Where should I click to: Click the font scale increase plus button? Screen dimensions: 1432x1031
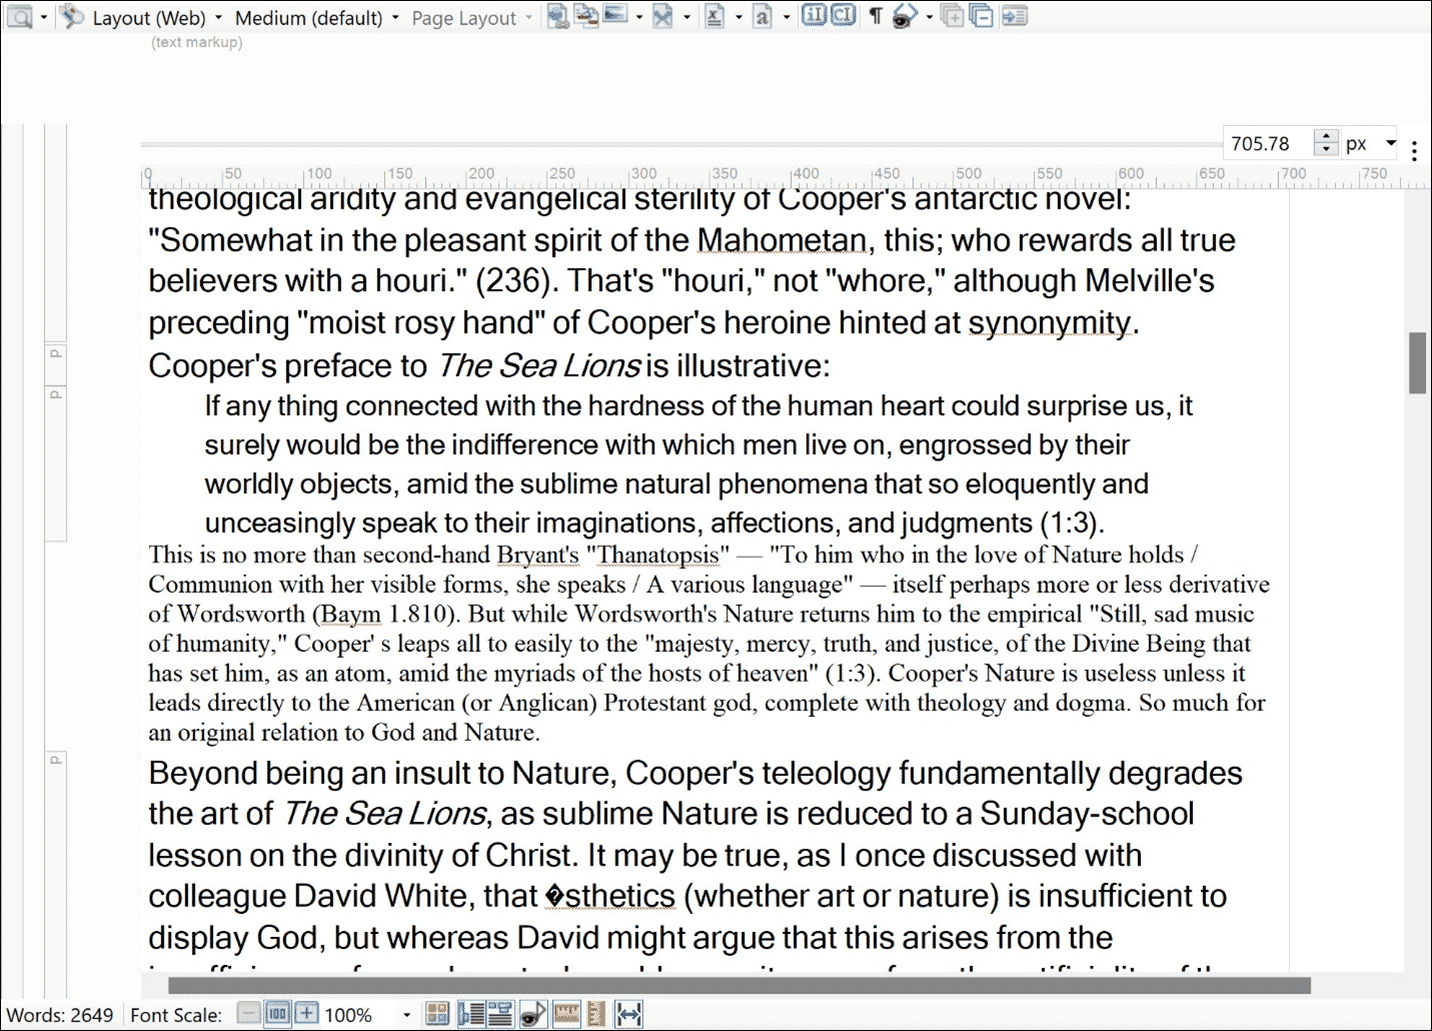click(308, 1014)
